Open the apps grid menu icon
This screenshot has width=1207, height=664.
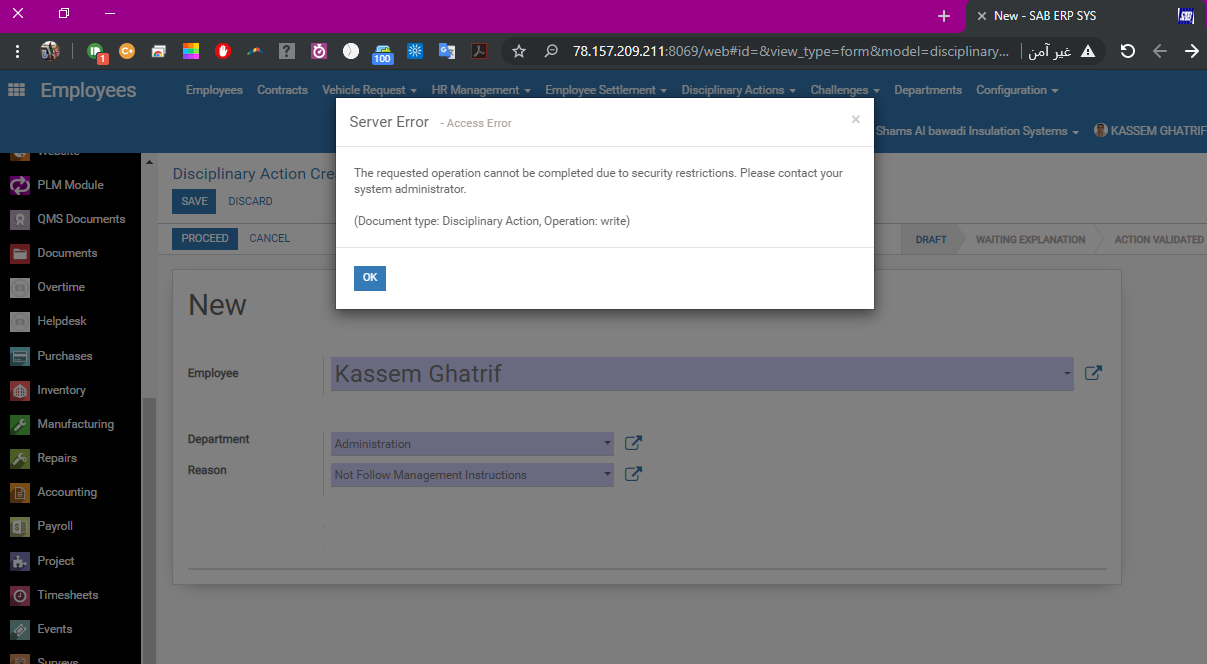(x=16, y=90)
